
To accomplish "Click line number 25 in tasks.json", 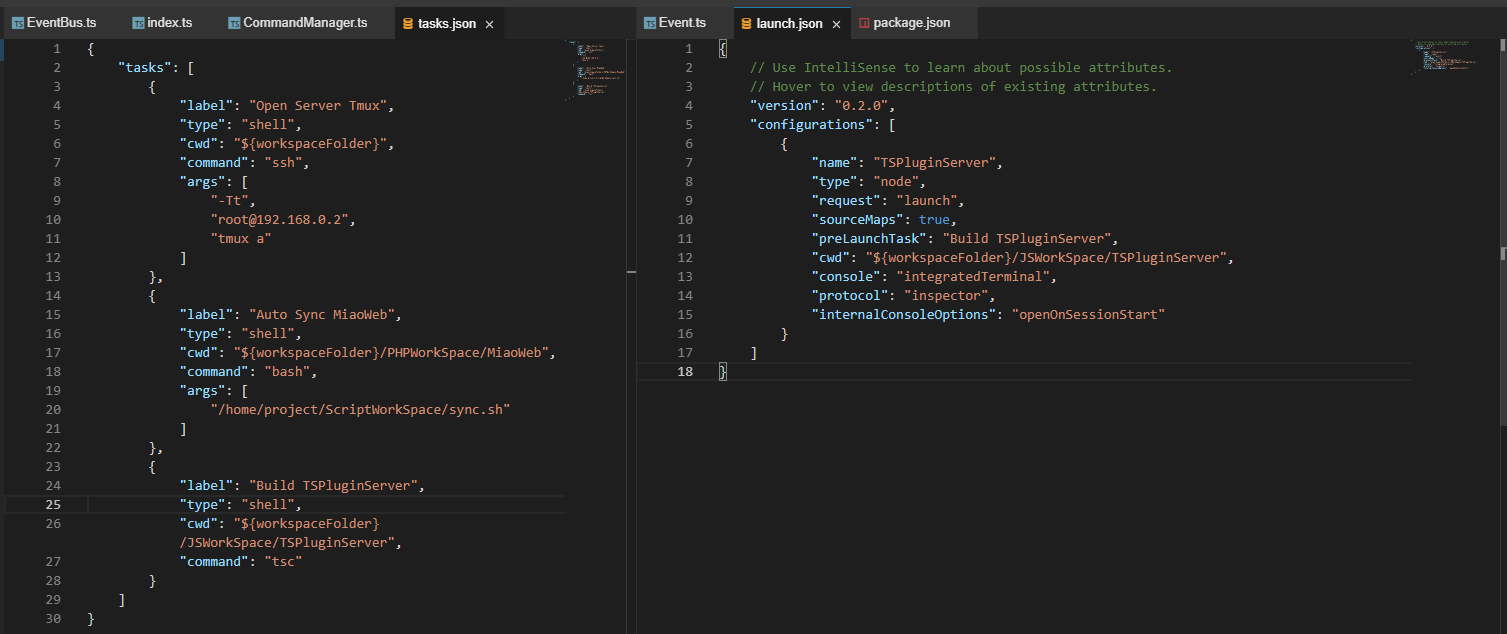I will pos(53,504).
